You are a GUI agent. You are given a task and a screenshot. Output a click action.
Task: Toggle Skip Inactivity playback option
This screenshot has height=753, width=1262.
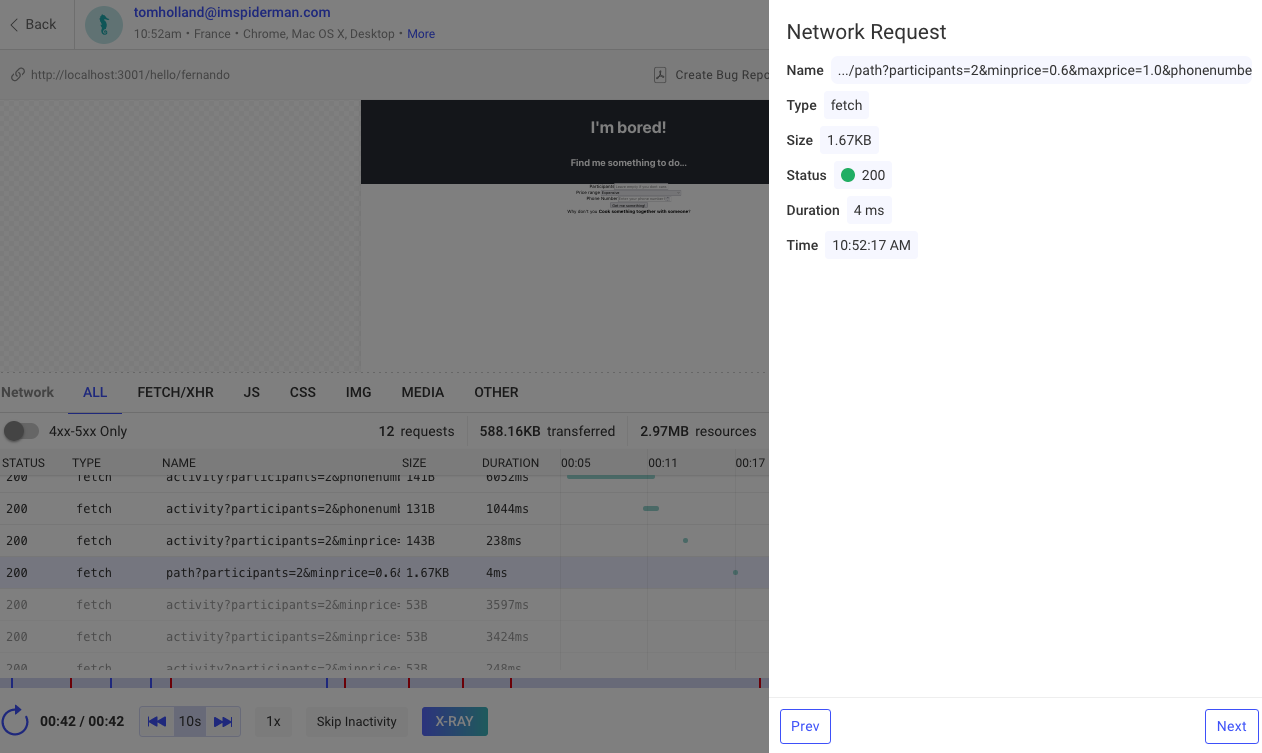[x=356, y=722]
